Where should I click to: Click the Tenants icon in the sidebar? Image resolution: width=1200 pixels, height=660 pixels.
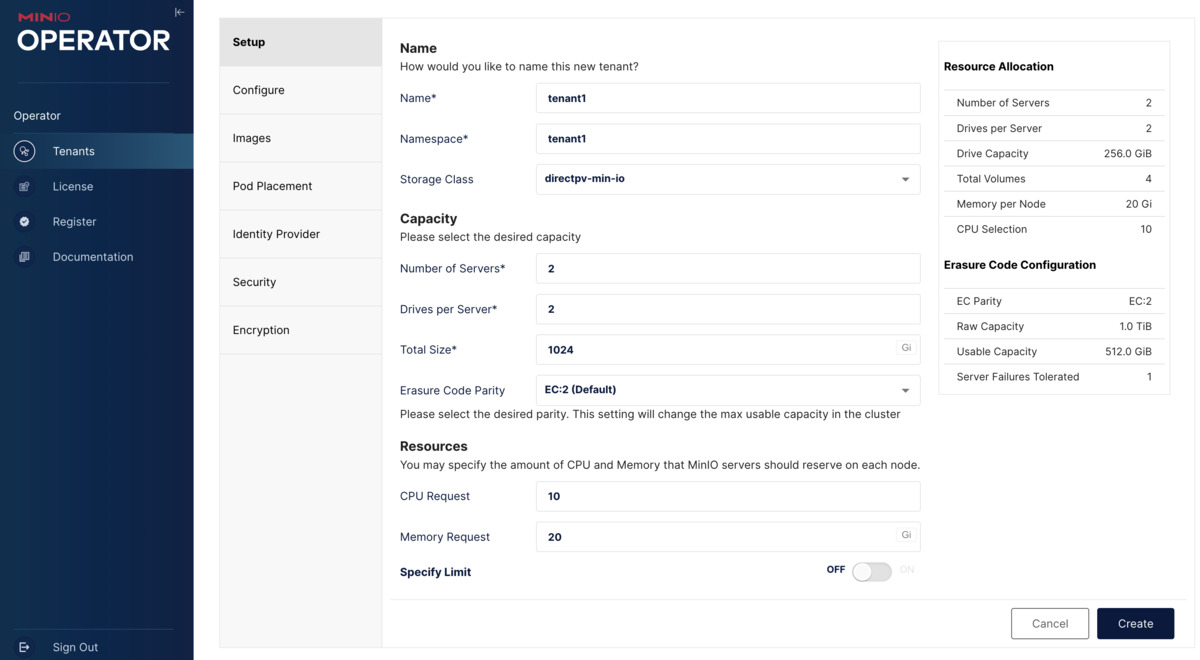[x=25, y=151]
